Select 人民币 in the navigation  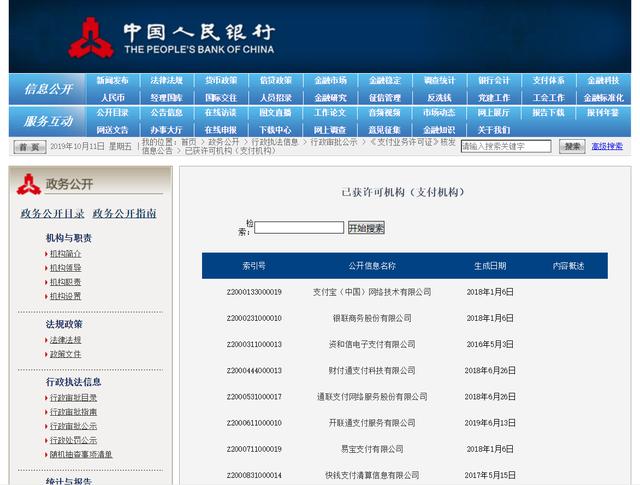(x=113, y=98)
